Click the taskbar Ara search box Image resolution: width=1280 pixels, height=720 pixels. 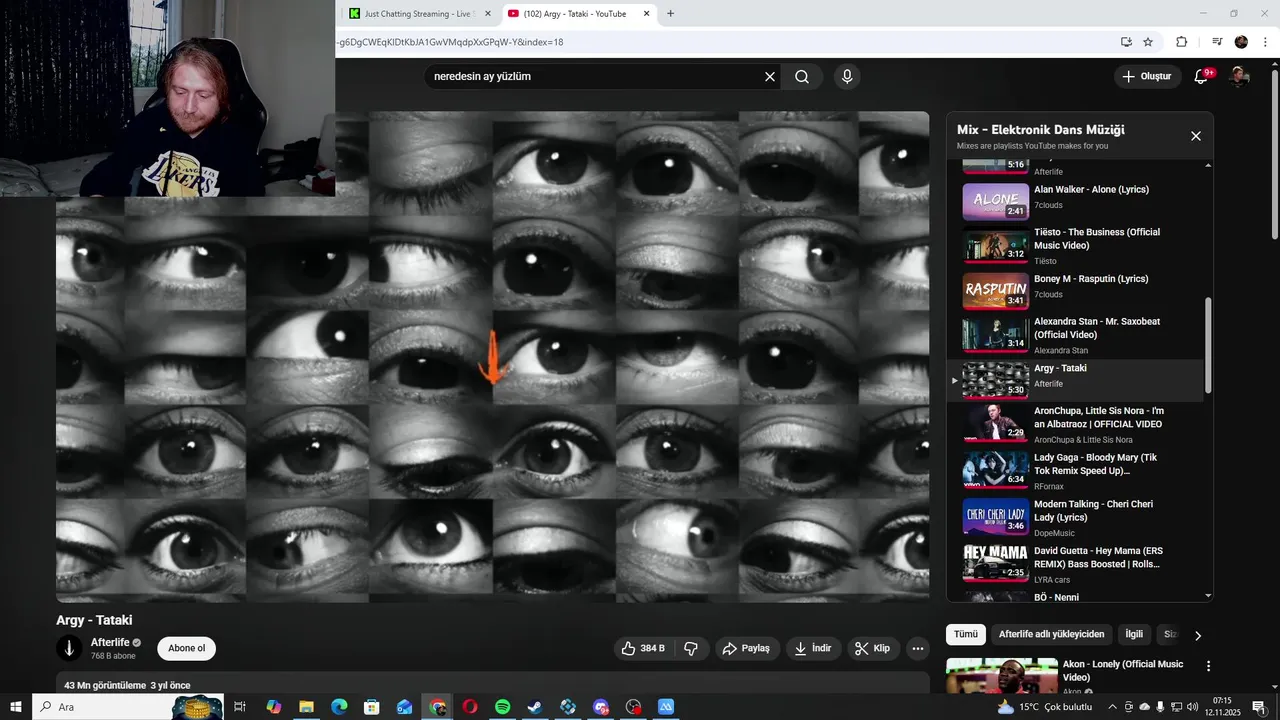[x=128, y=707]
